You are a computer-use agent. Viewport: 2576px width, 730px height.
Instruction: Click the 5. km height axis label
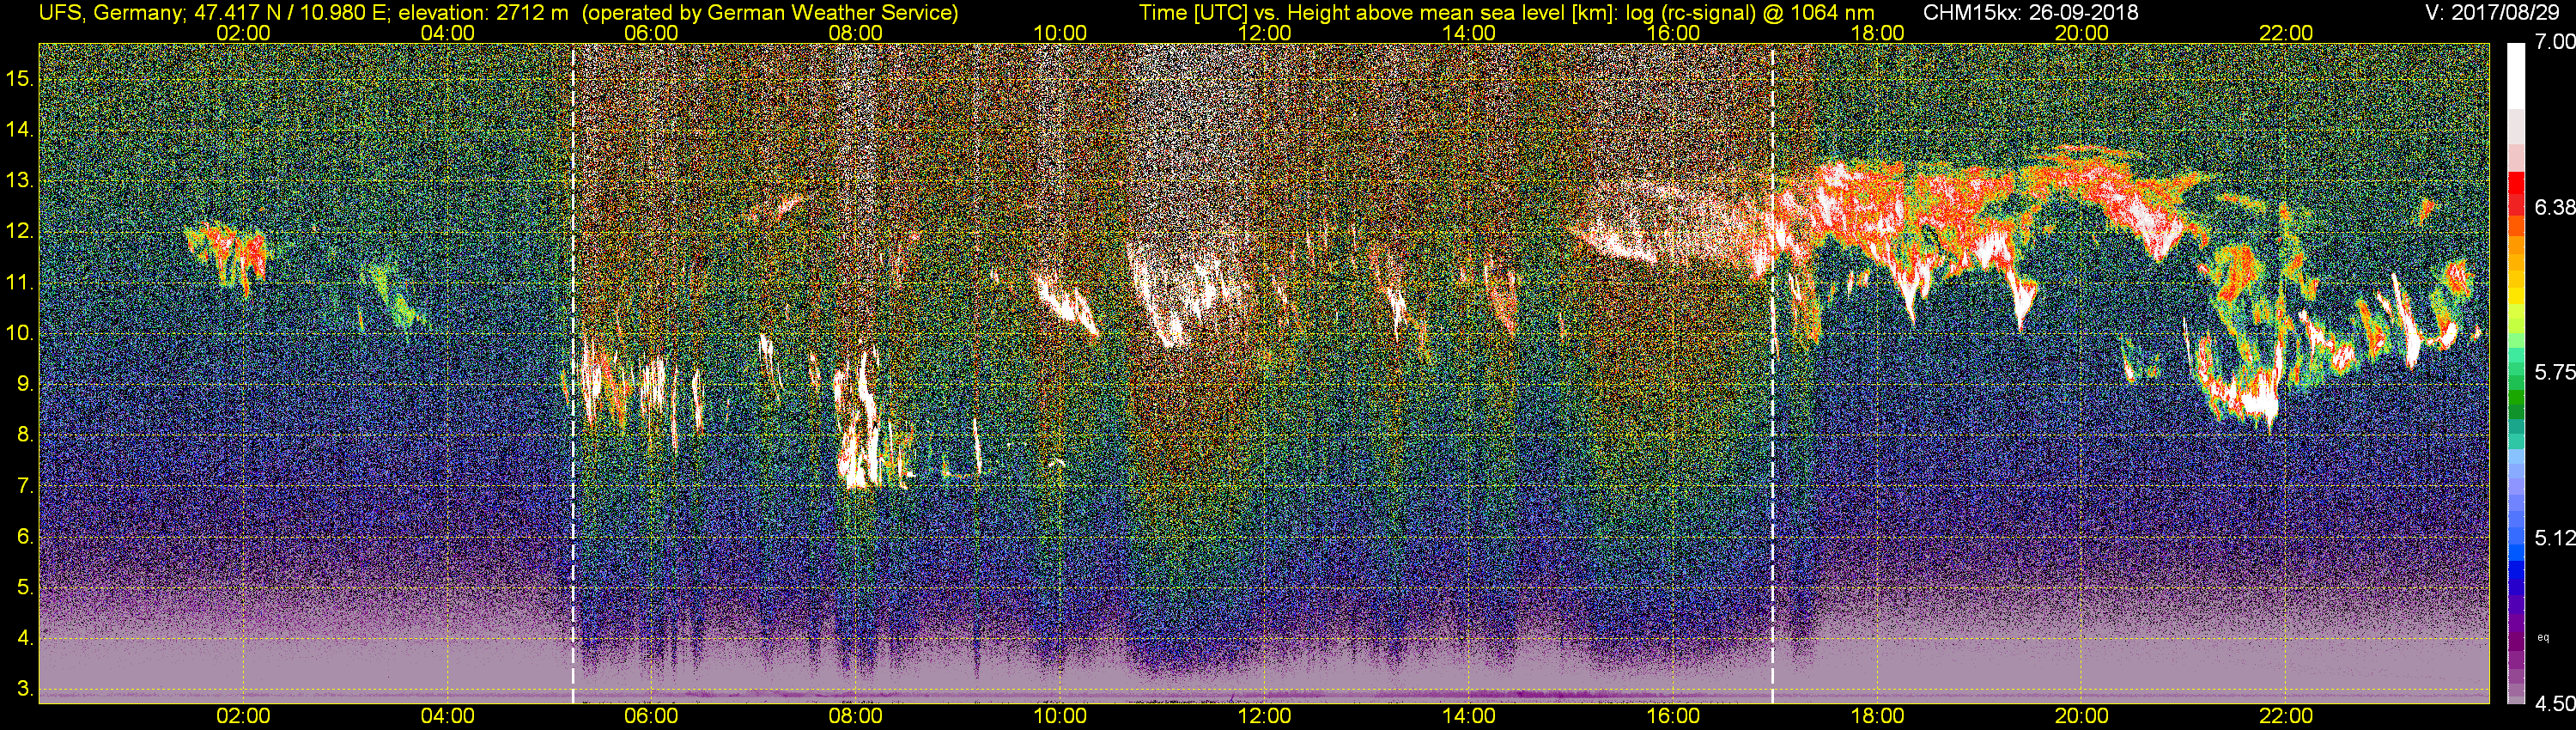[x=25, y=588]
